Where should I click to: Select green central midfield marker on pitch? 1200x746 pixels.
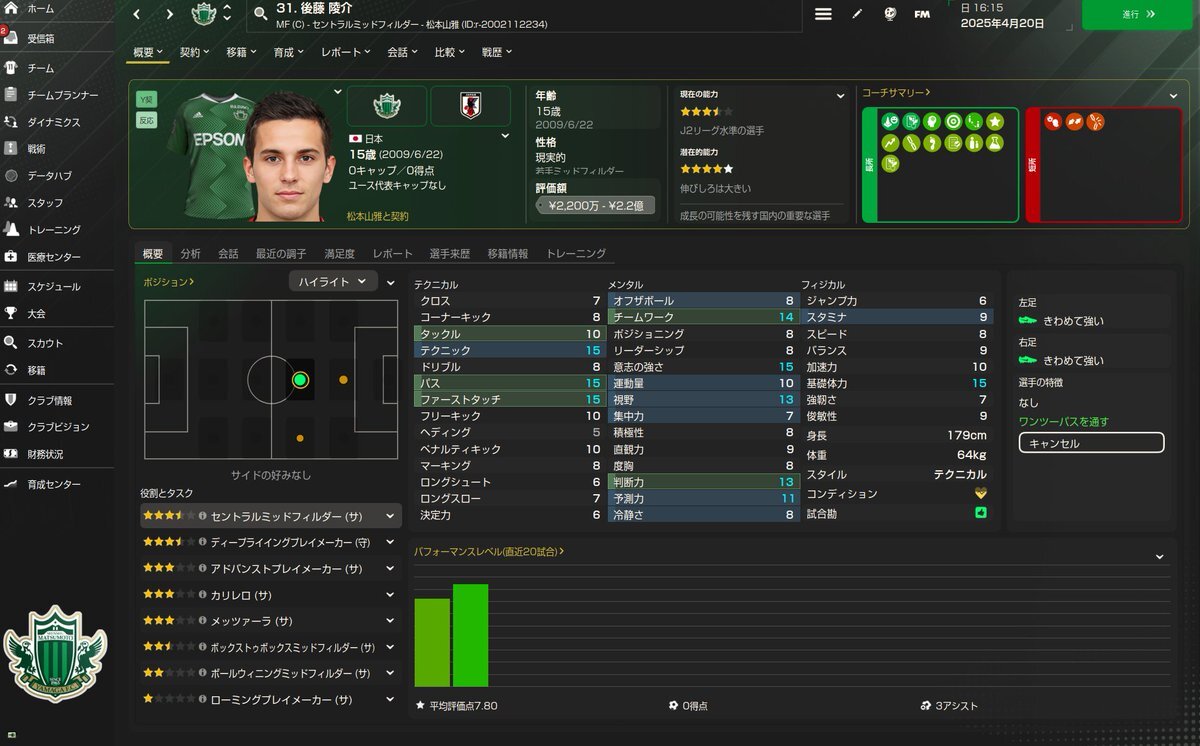[x=299, y=380]
